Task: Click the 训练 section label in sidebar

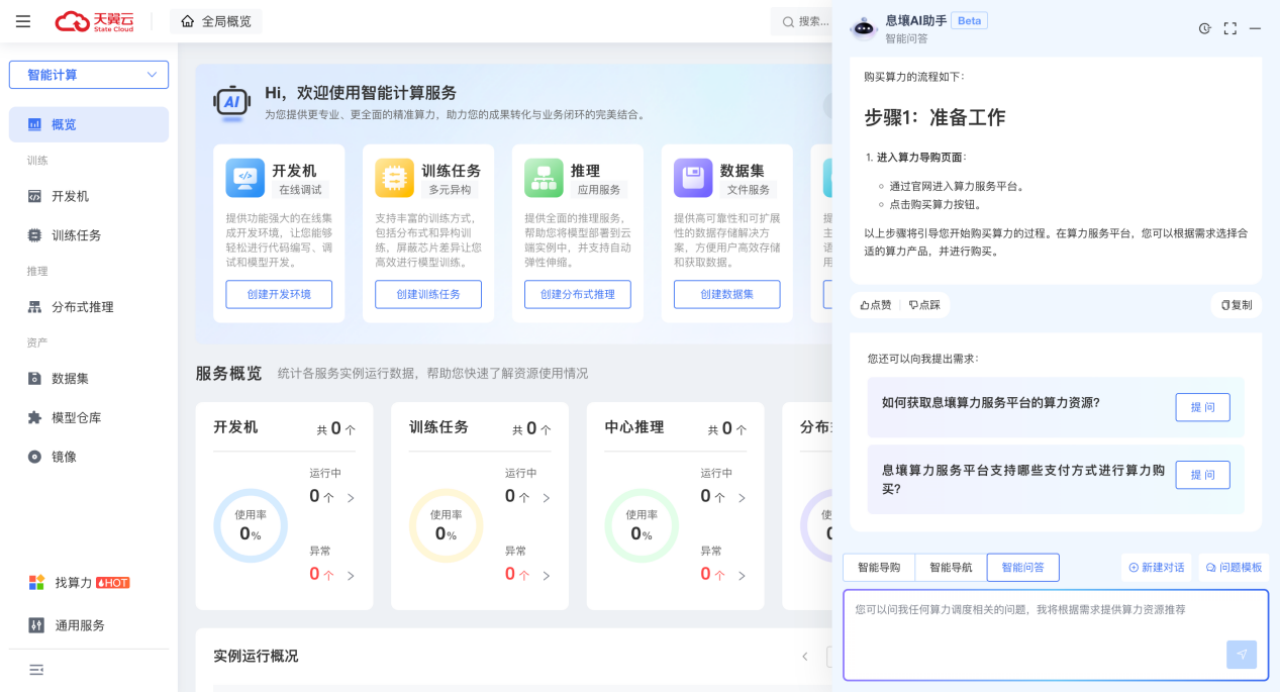Action: 37,160
